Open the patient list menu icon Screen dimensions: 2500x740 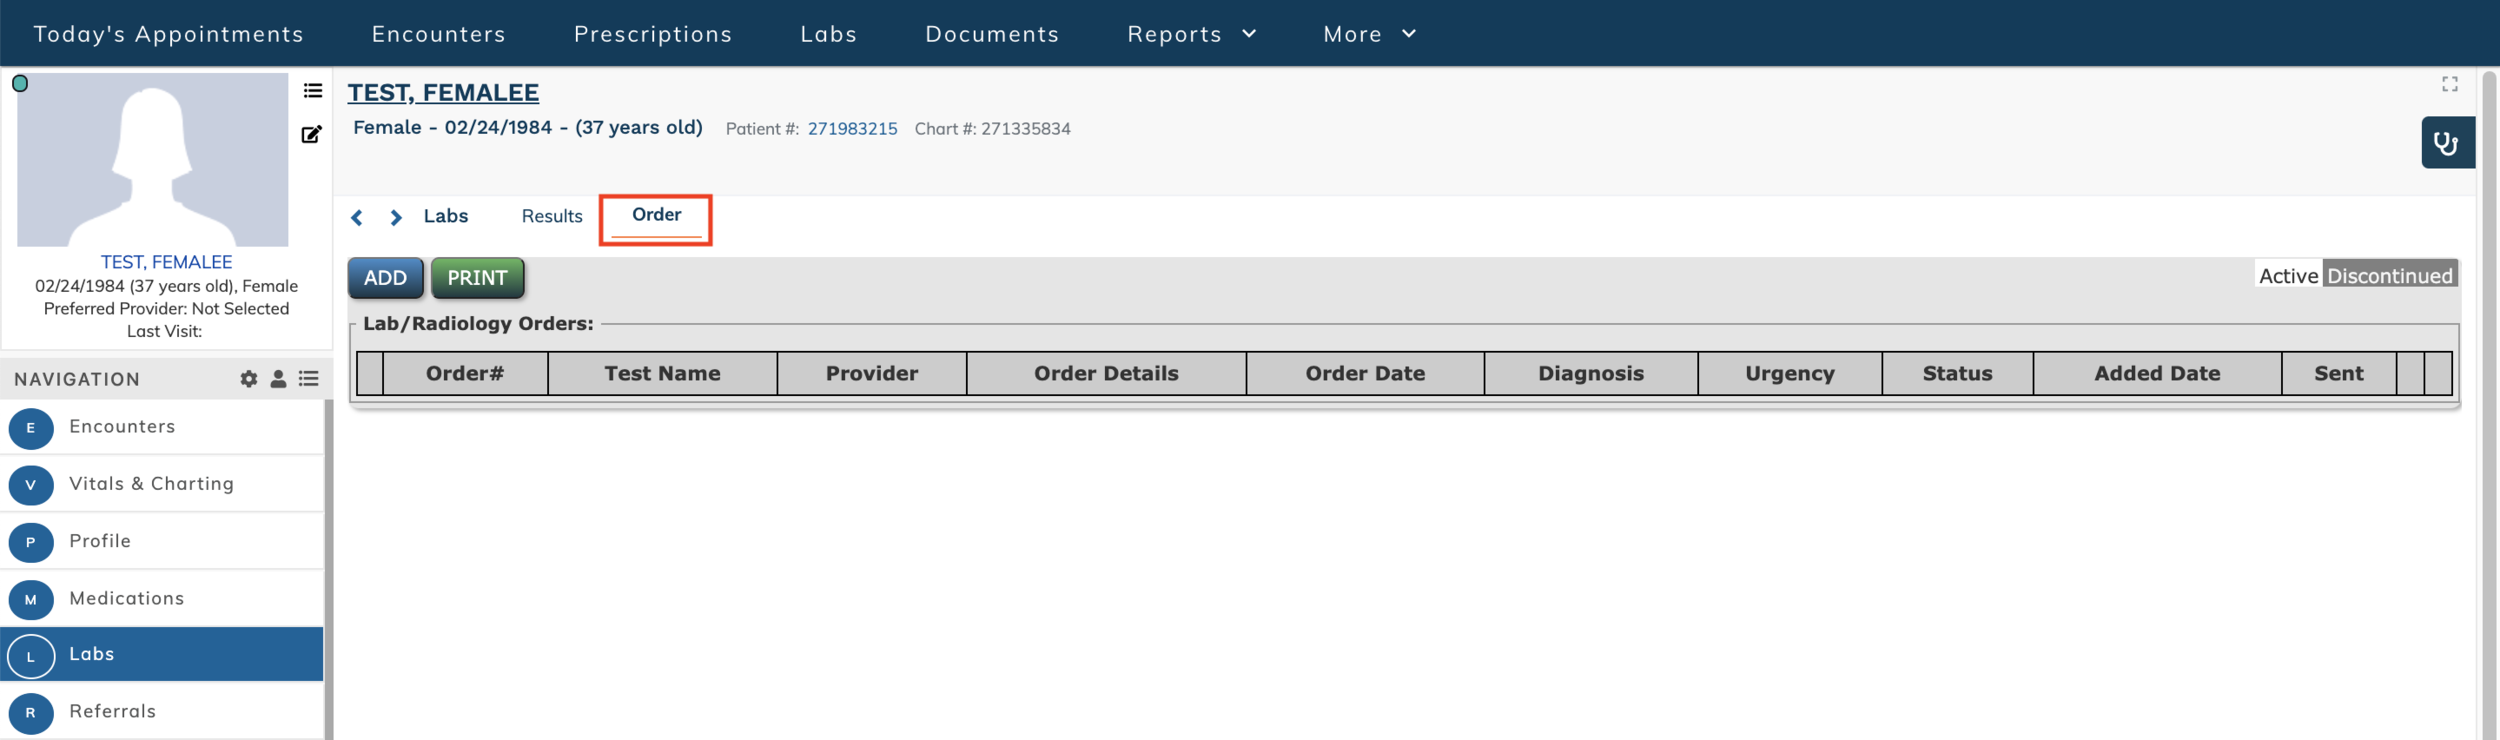[313, 91]
